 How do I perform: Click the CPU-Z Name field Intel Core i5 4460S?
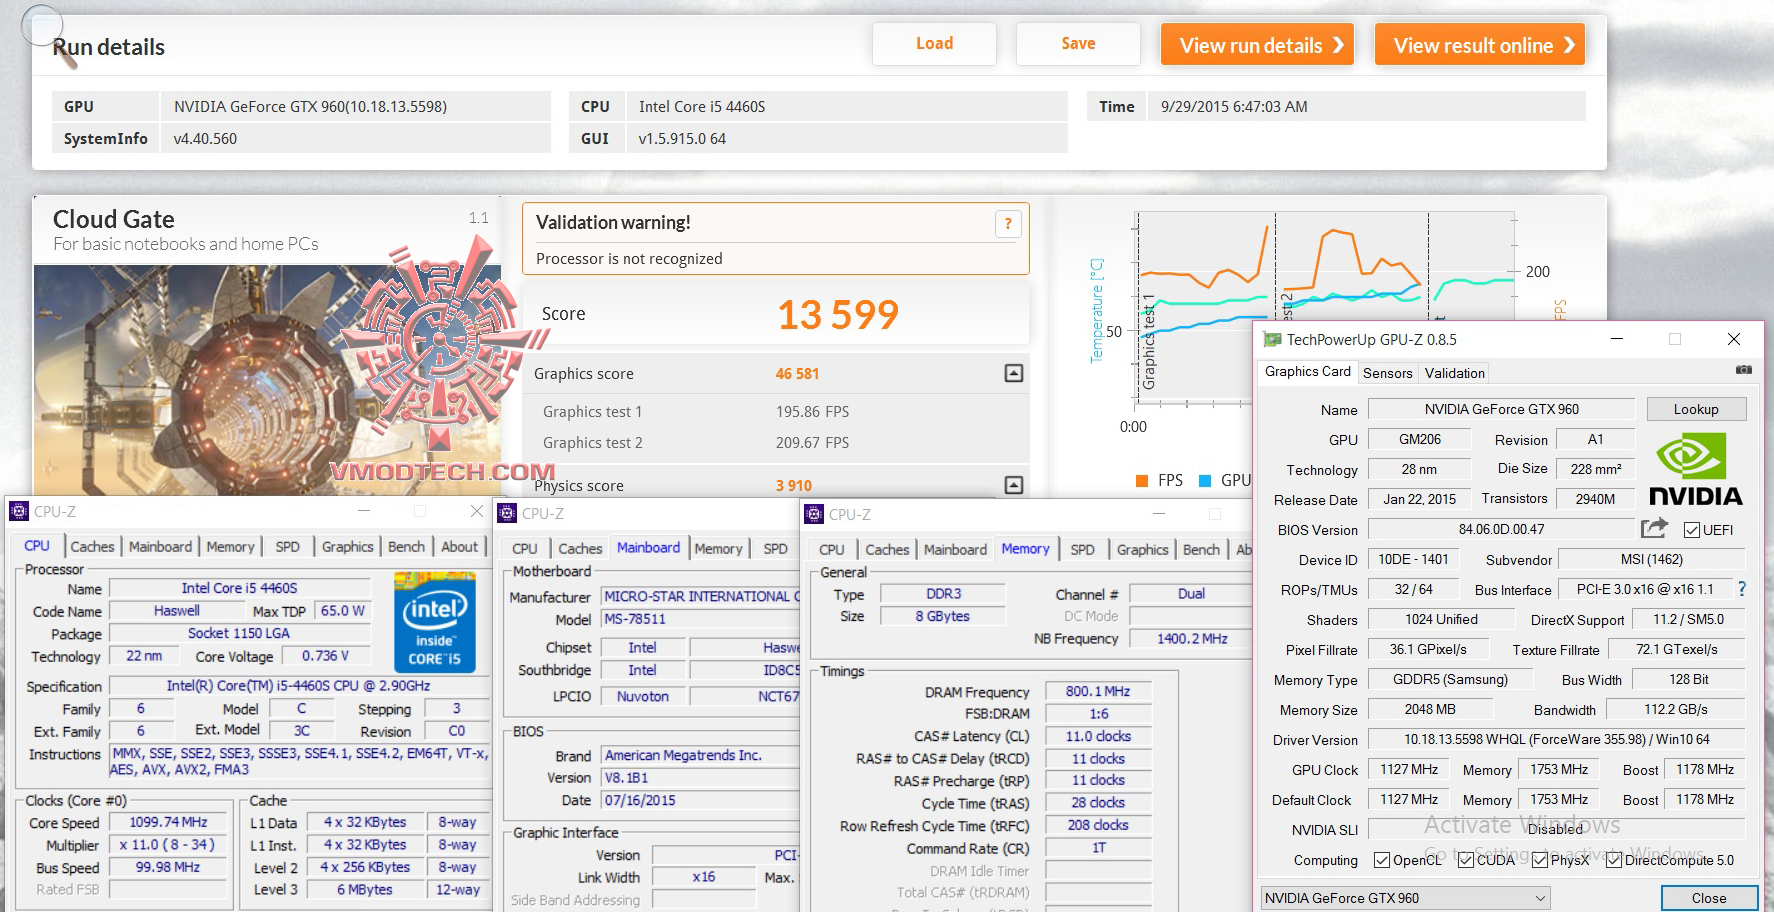(x=239, y=588)
